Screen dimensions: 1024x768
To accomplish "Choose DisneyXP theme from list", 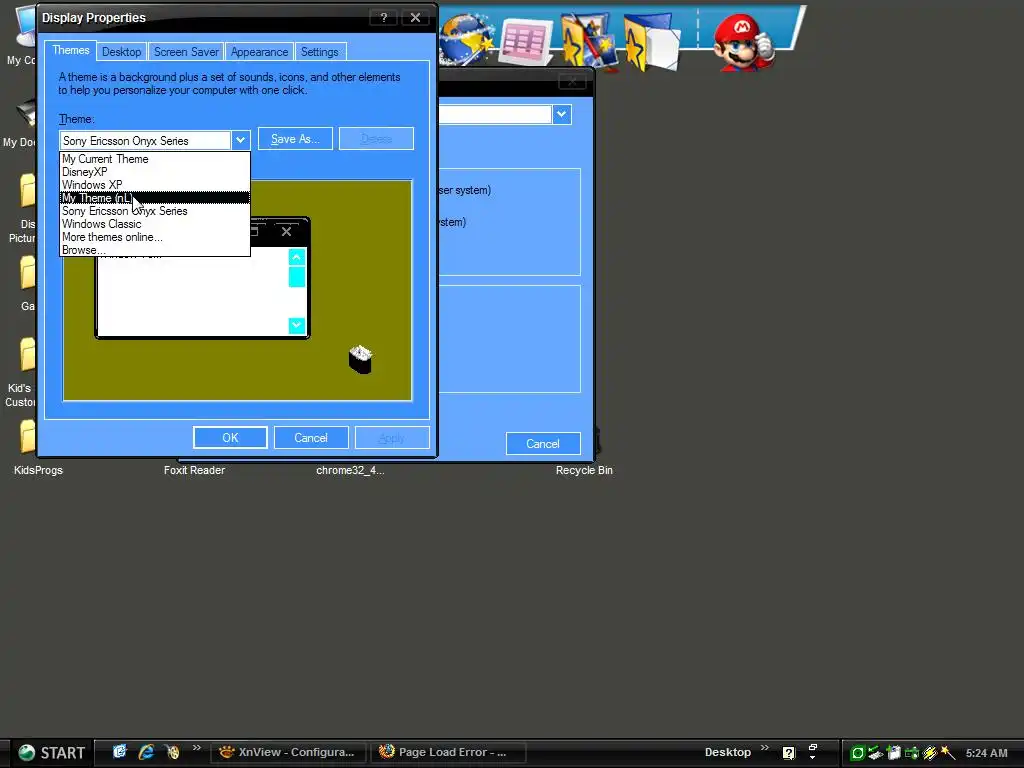I will point(155,172).
